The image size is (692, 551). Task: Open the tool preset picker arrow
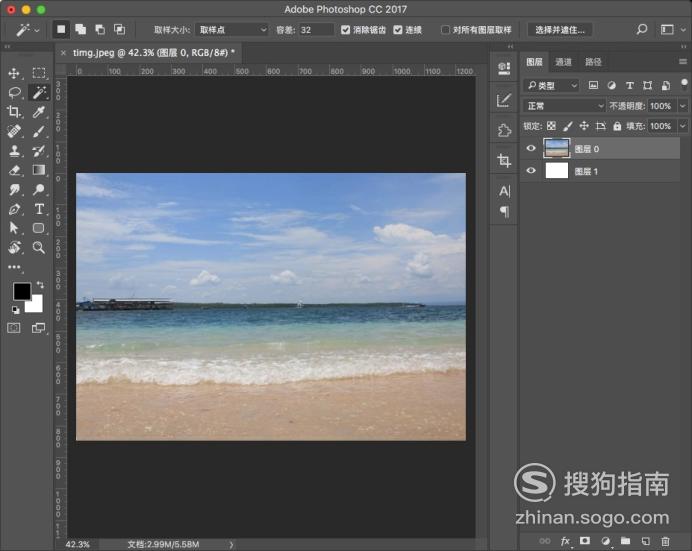point(37,30)
